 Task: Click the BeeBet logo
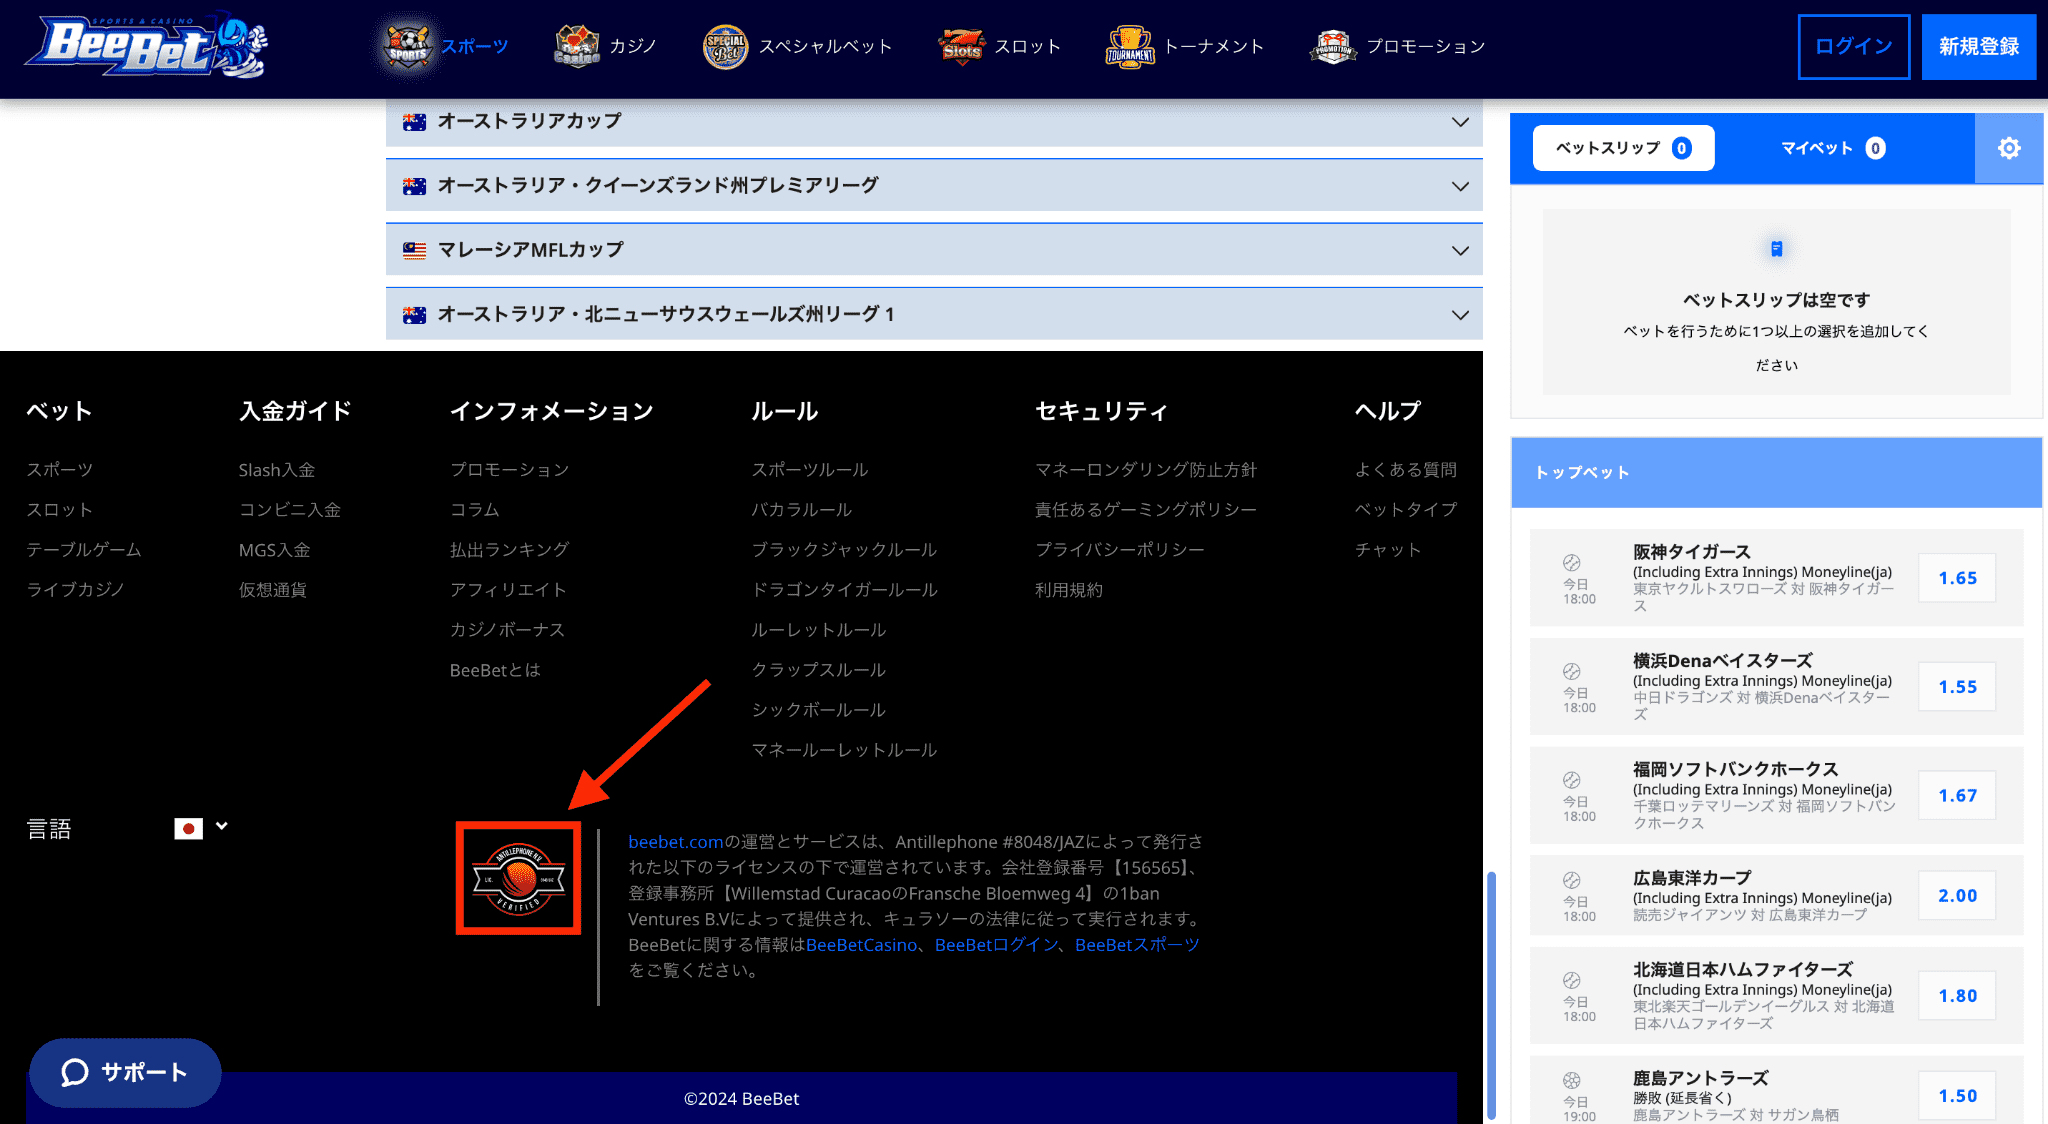click(x=146, y=45)
